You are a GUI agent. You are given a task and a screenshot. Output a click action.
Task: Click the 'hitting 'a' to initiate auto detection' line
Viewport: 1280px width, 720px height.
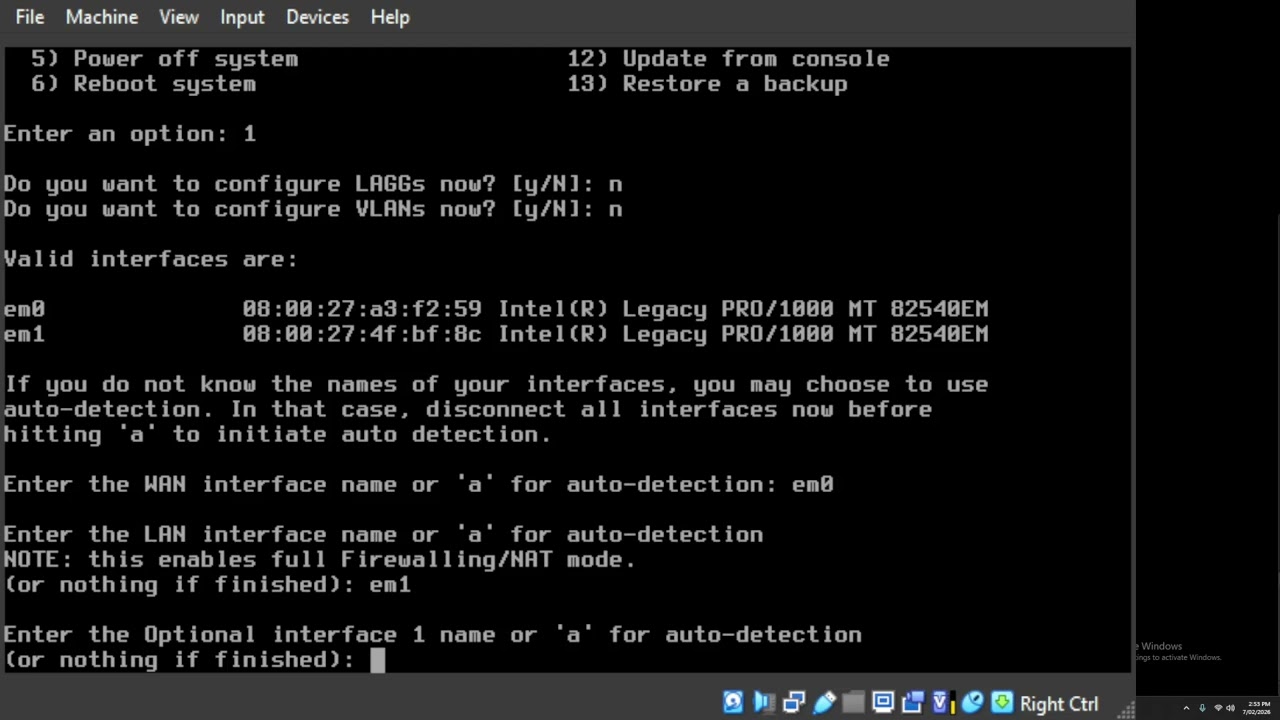click(x=277, y=434)
